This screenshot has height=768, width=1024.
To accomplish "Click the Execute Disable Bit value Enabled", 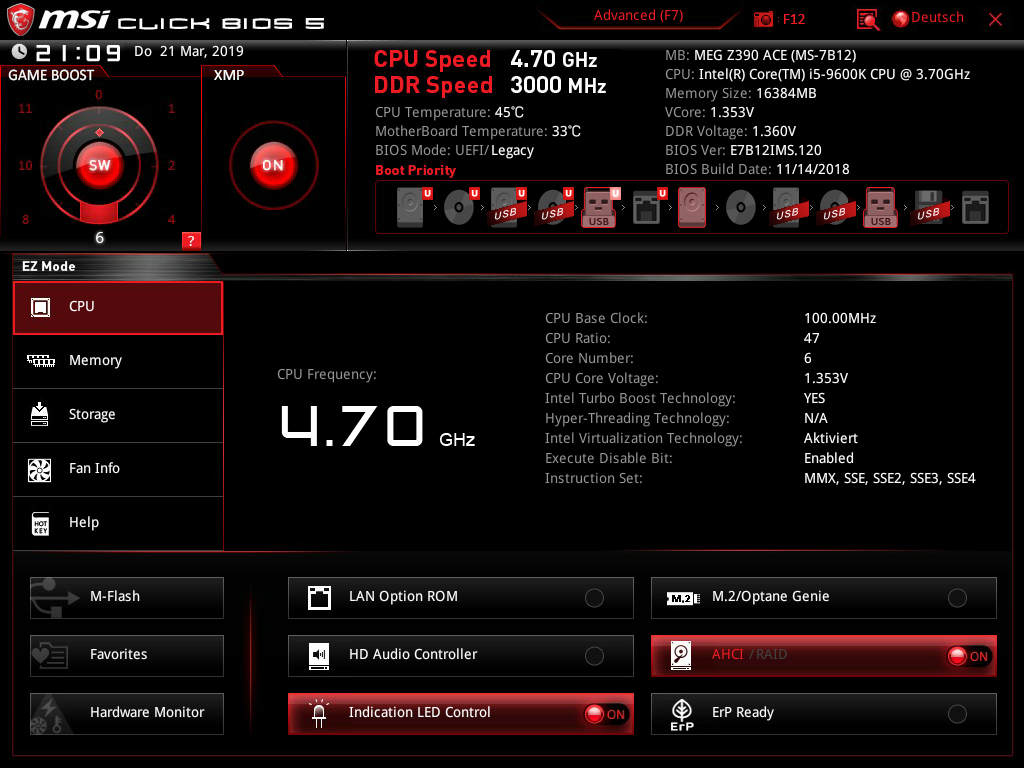I will click(829, 458).
